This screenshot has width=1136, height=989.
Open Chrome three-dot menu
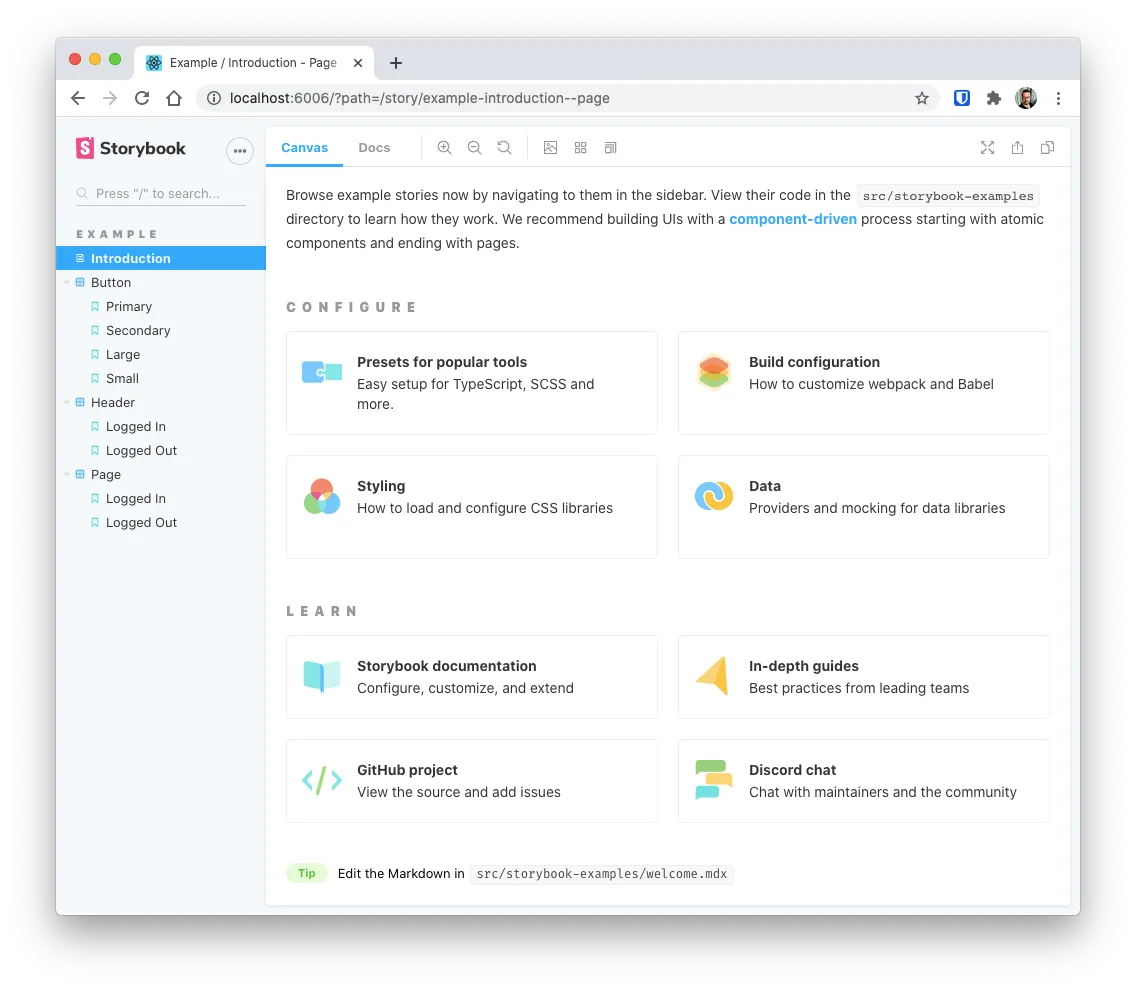coord(1058,99)
